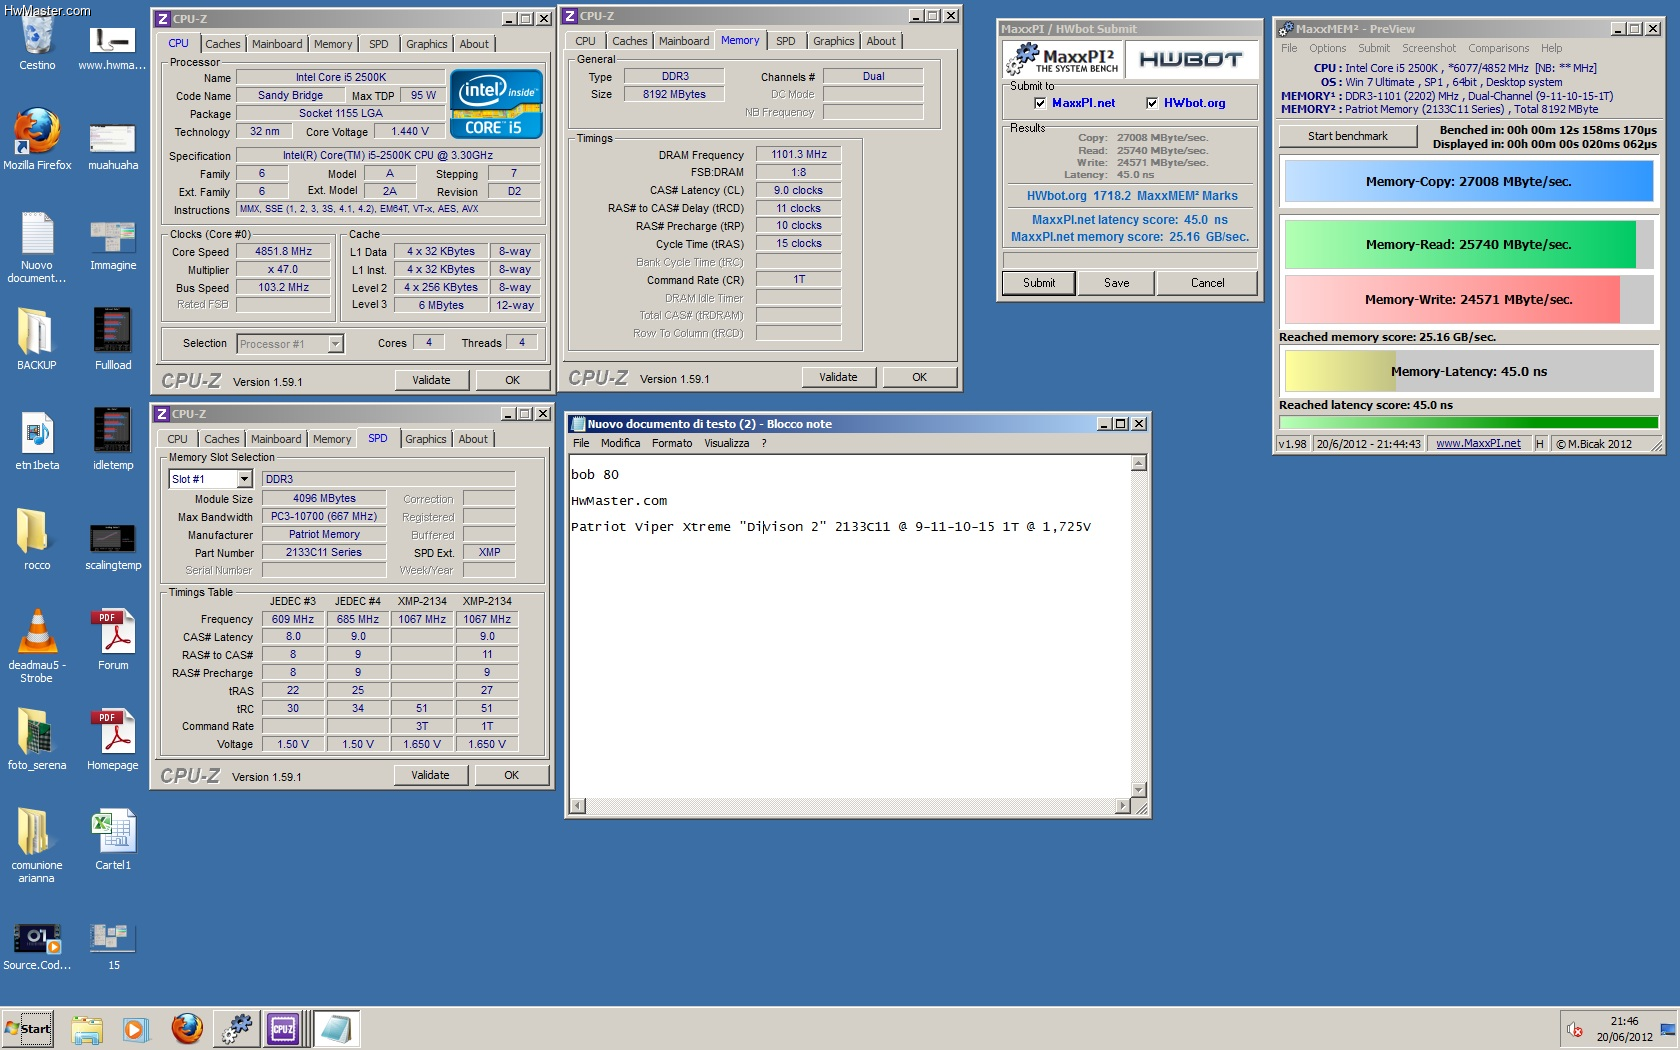Open the Source.Cod... desktop icon

tap(37, 945)
